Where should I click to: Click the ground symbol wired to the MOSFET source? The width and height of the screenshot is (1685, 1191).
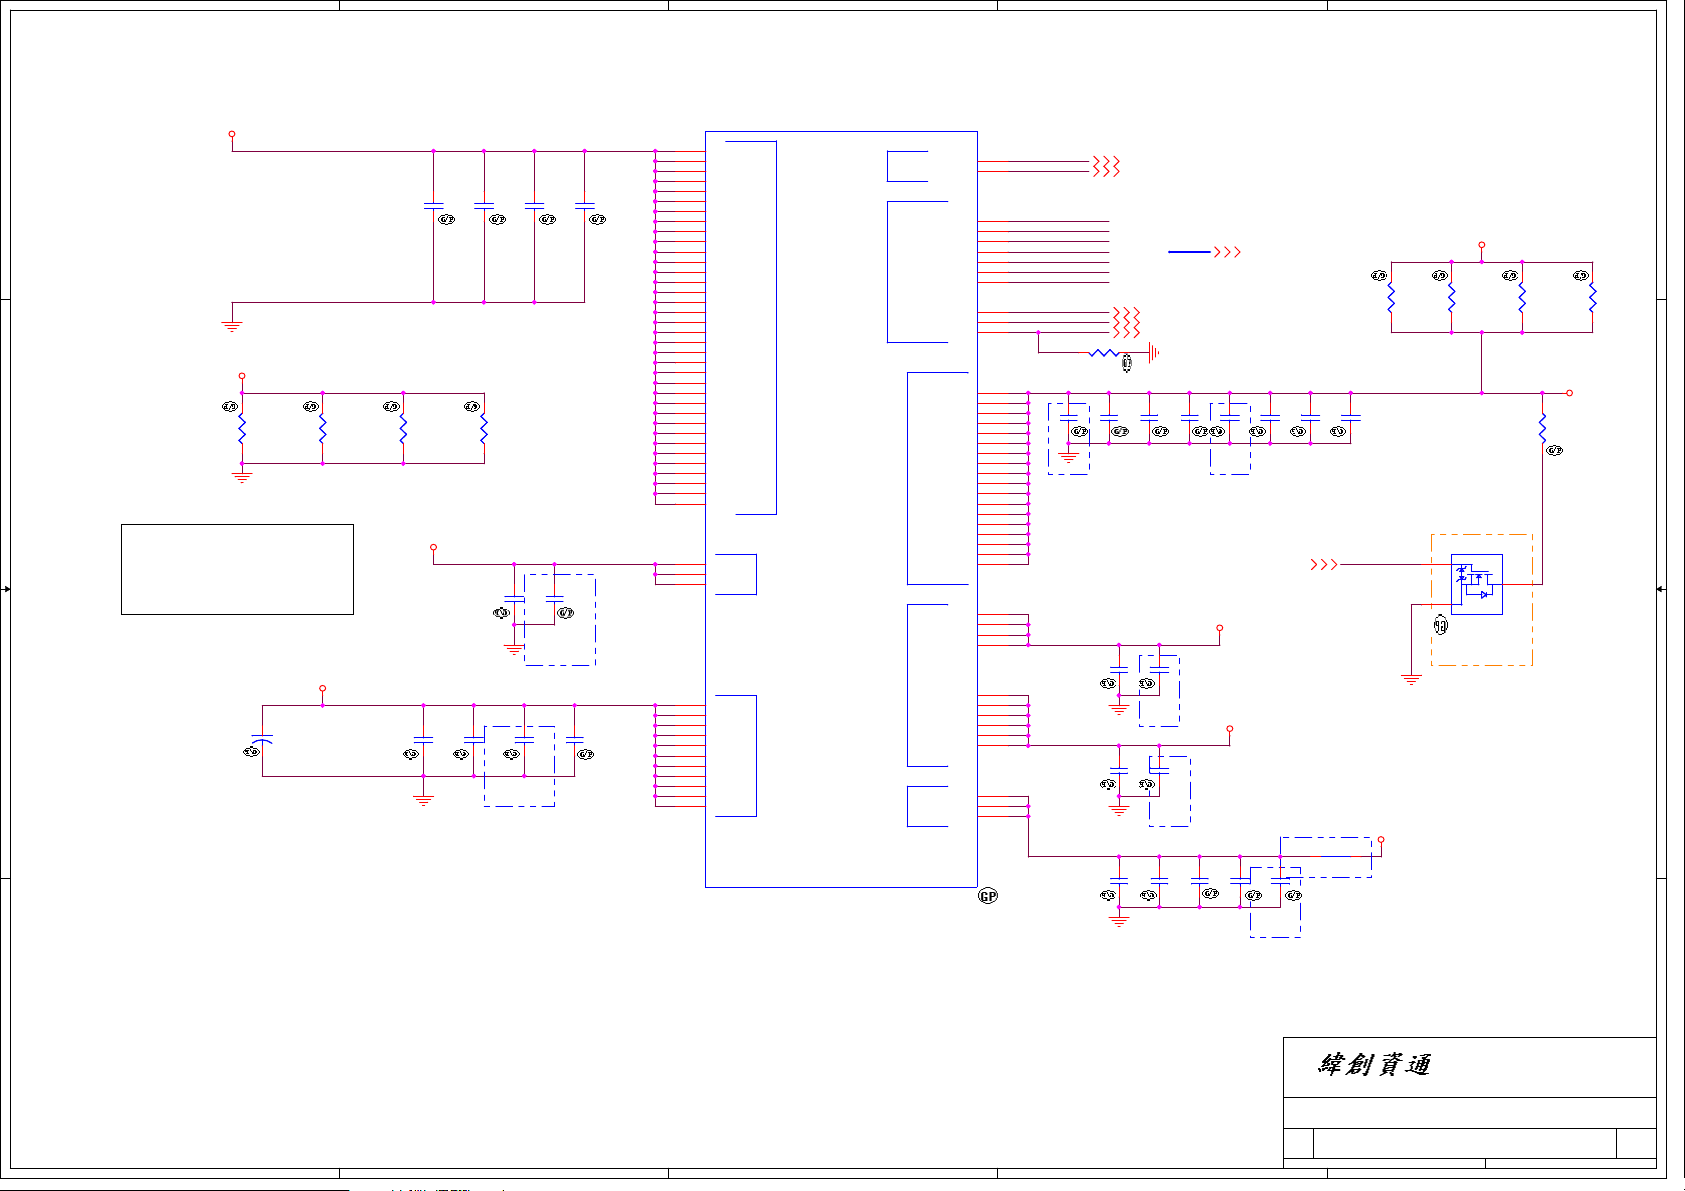pos(1412,680)
